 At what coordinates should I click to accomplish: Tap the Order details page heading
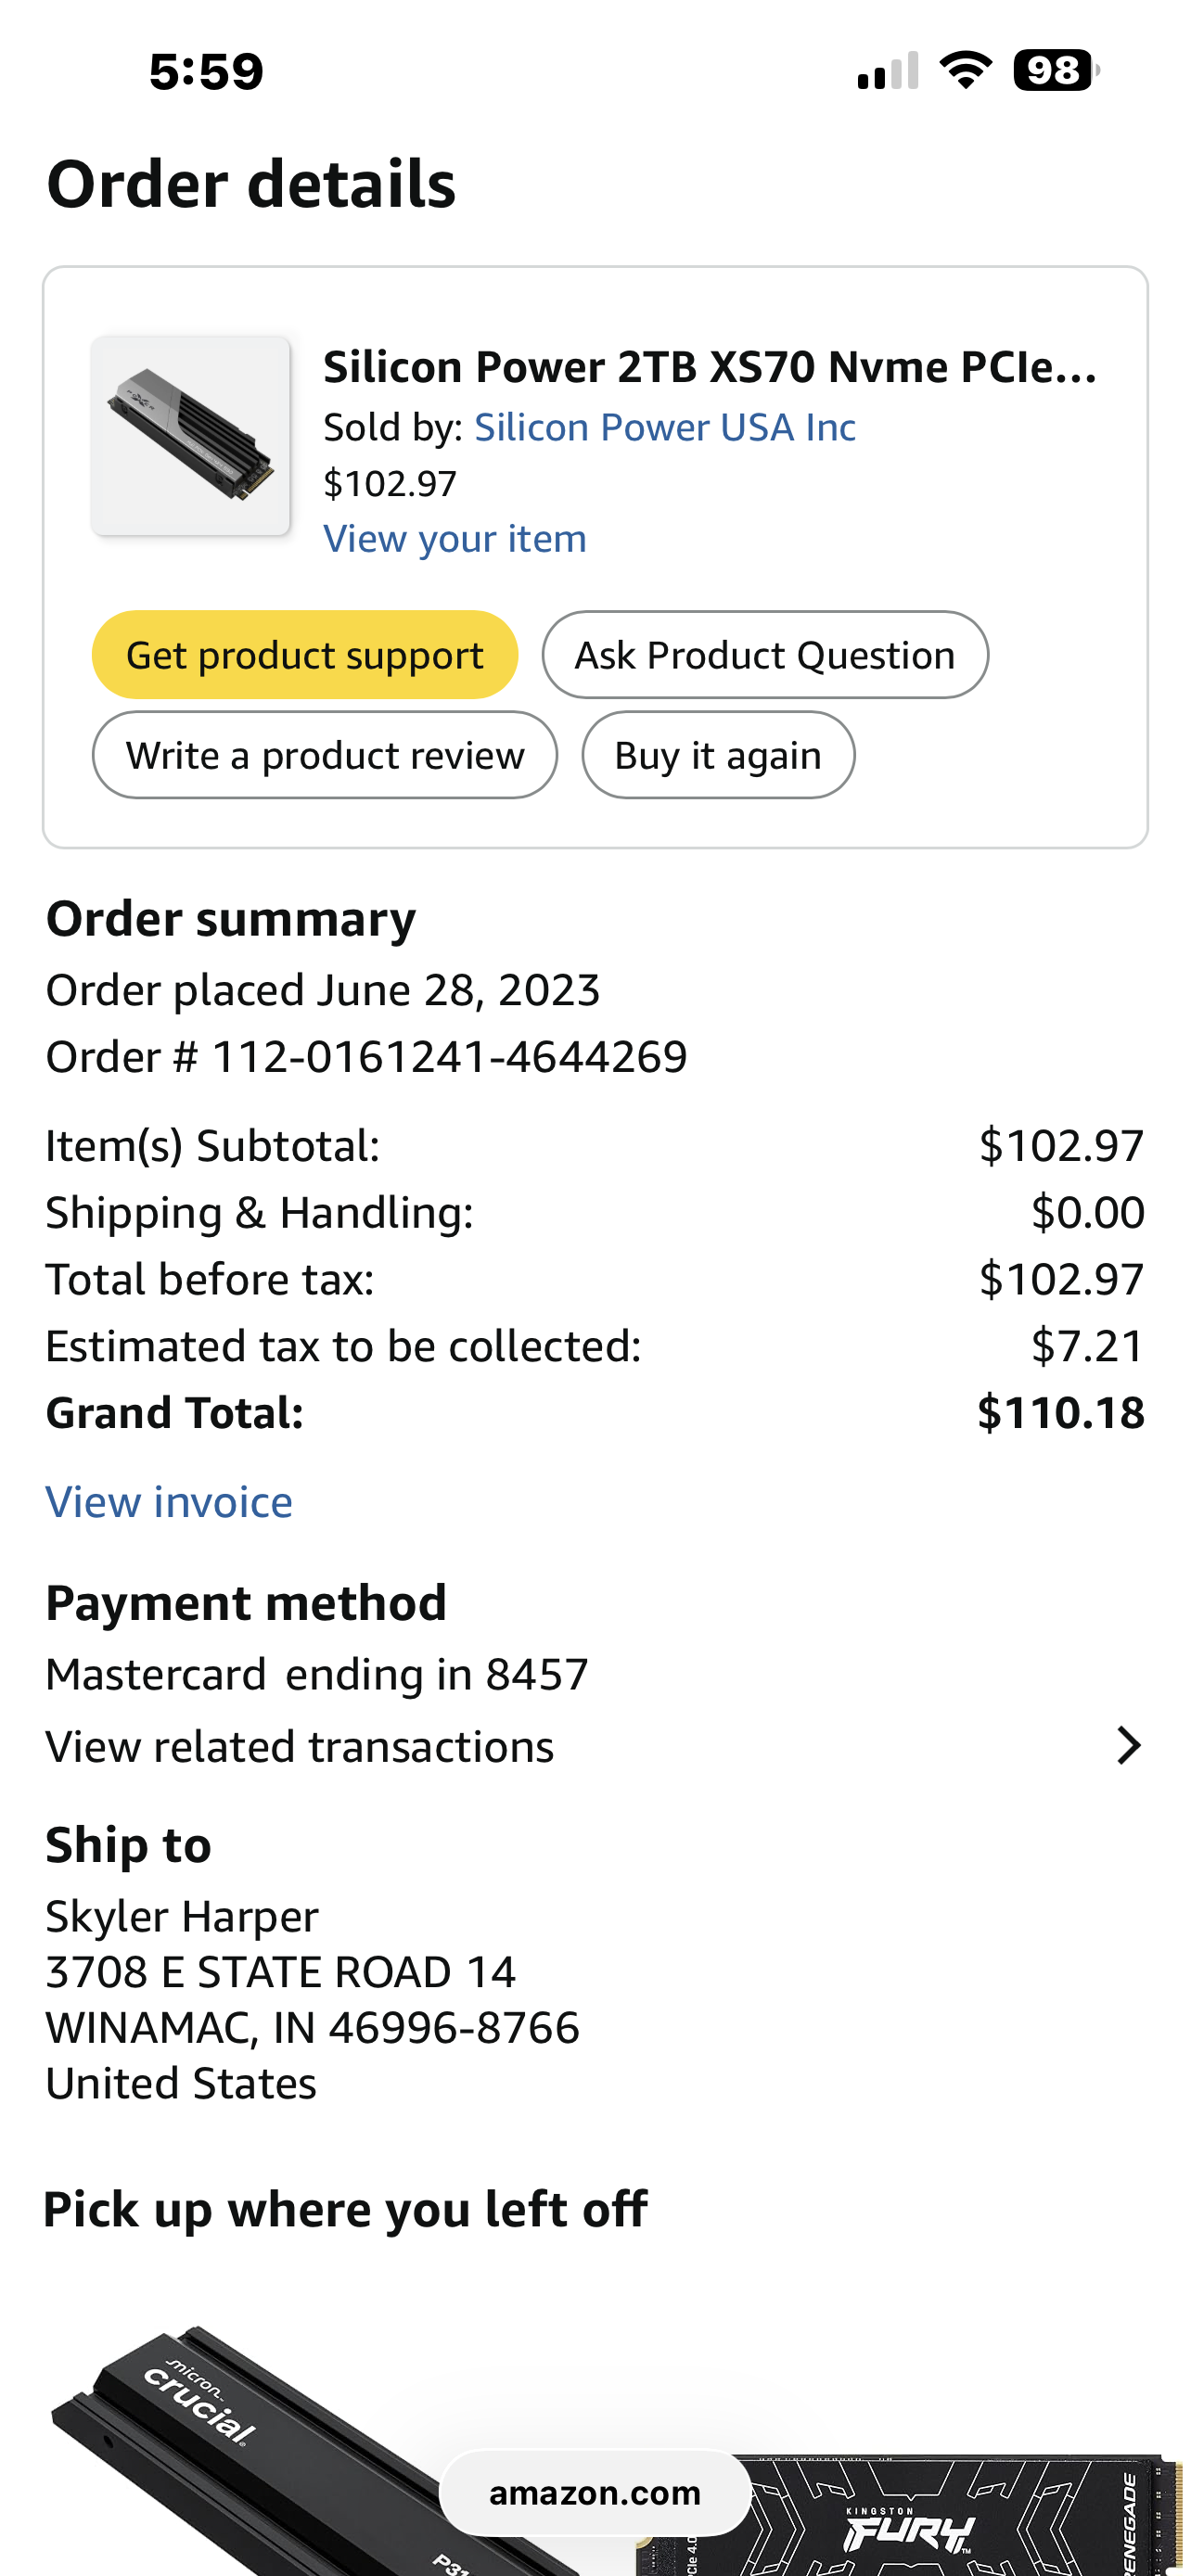tap(251, 185)
